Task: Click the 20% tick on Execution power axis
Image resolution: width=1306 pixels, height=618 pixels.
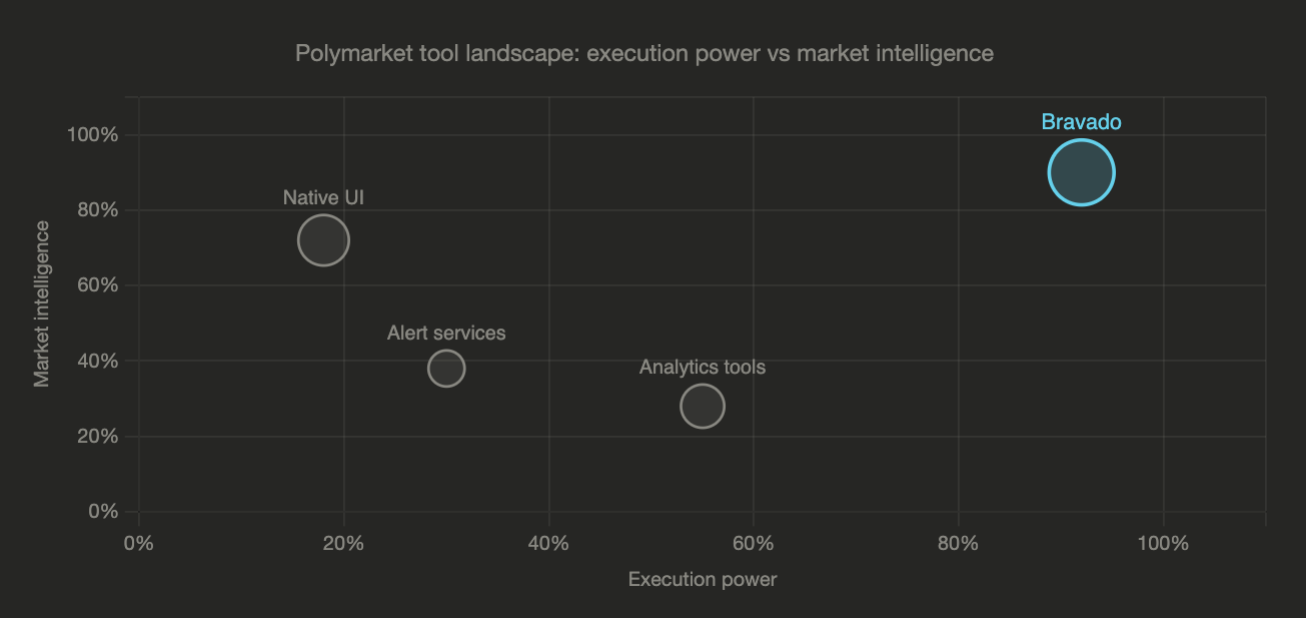Action: [x=344, y=544]
